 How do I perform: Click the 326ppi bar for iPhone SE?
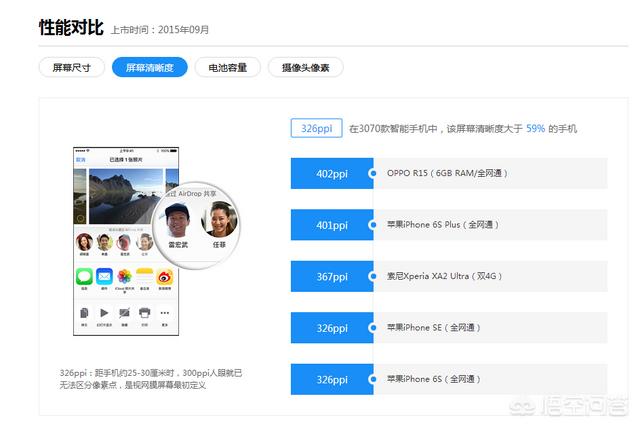[332, 328]
